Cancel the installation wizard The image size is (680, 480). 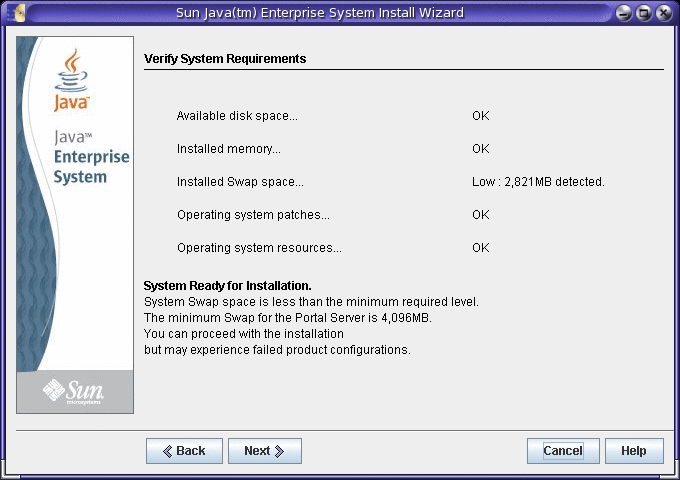point(563,451)
